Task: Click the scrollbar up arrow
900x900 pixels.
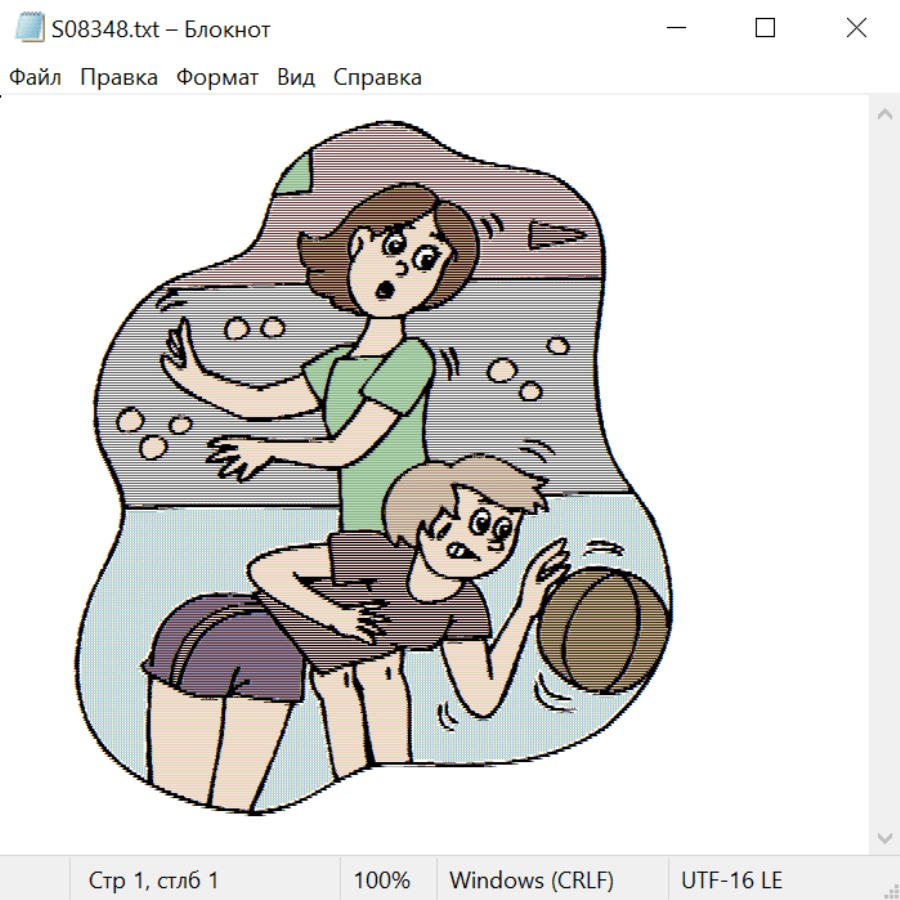Action: pos(884,115)
